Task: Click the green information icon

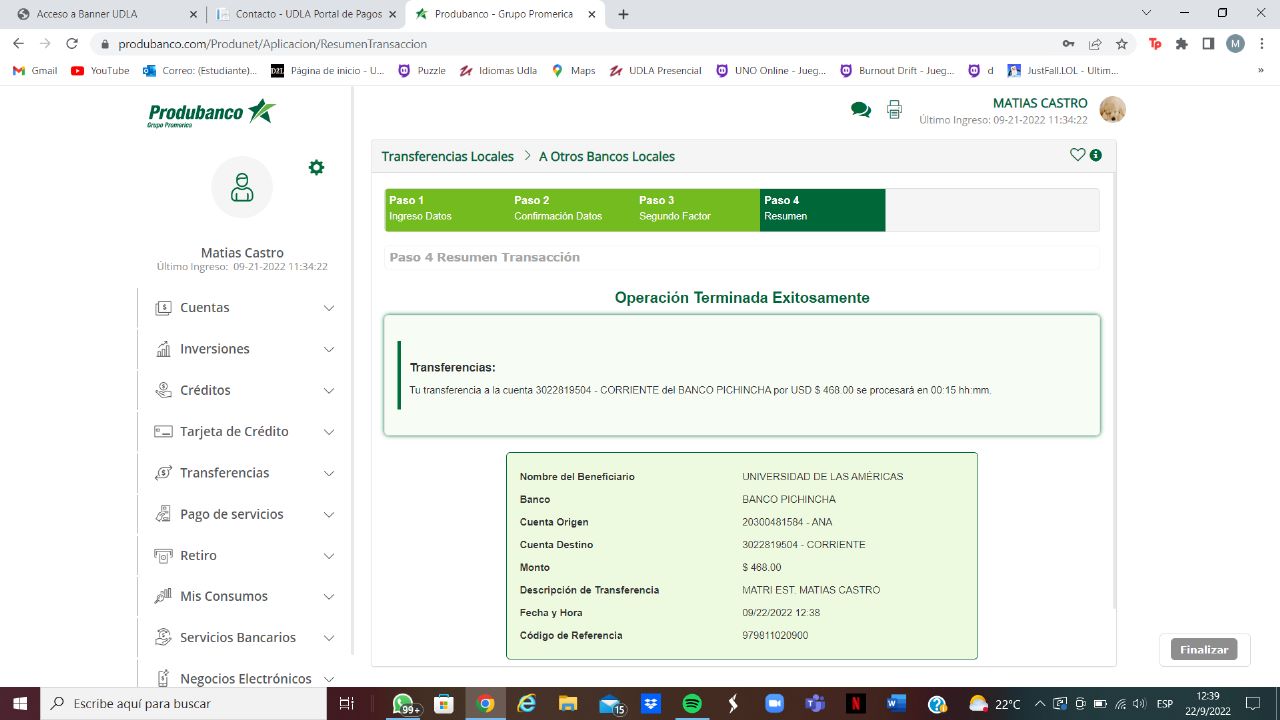Action: (1096, 155)
